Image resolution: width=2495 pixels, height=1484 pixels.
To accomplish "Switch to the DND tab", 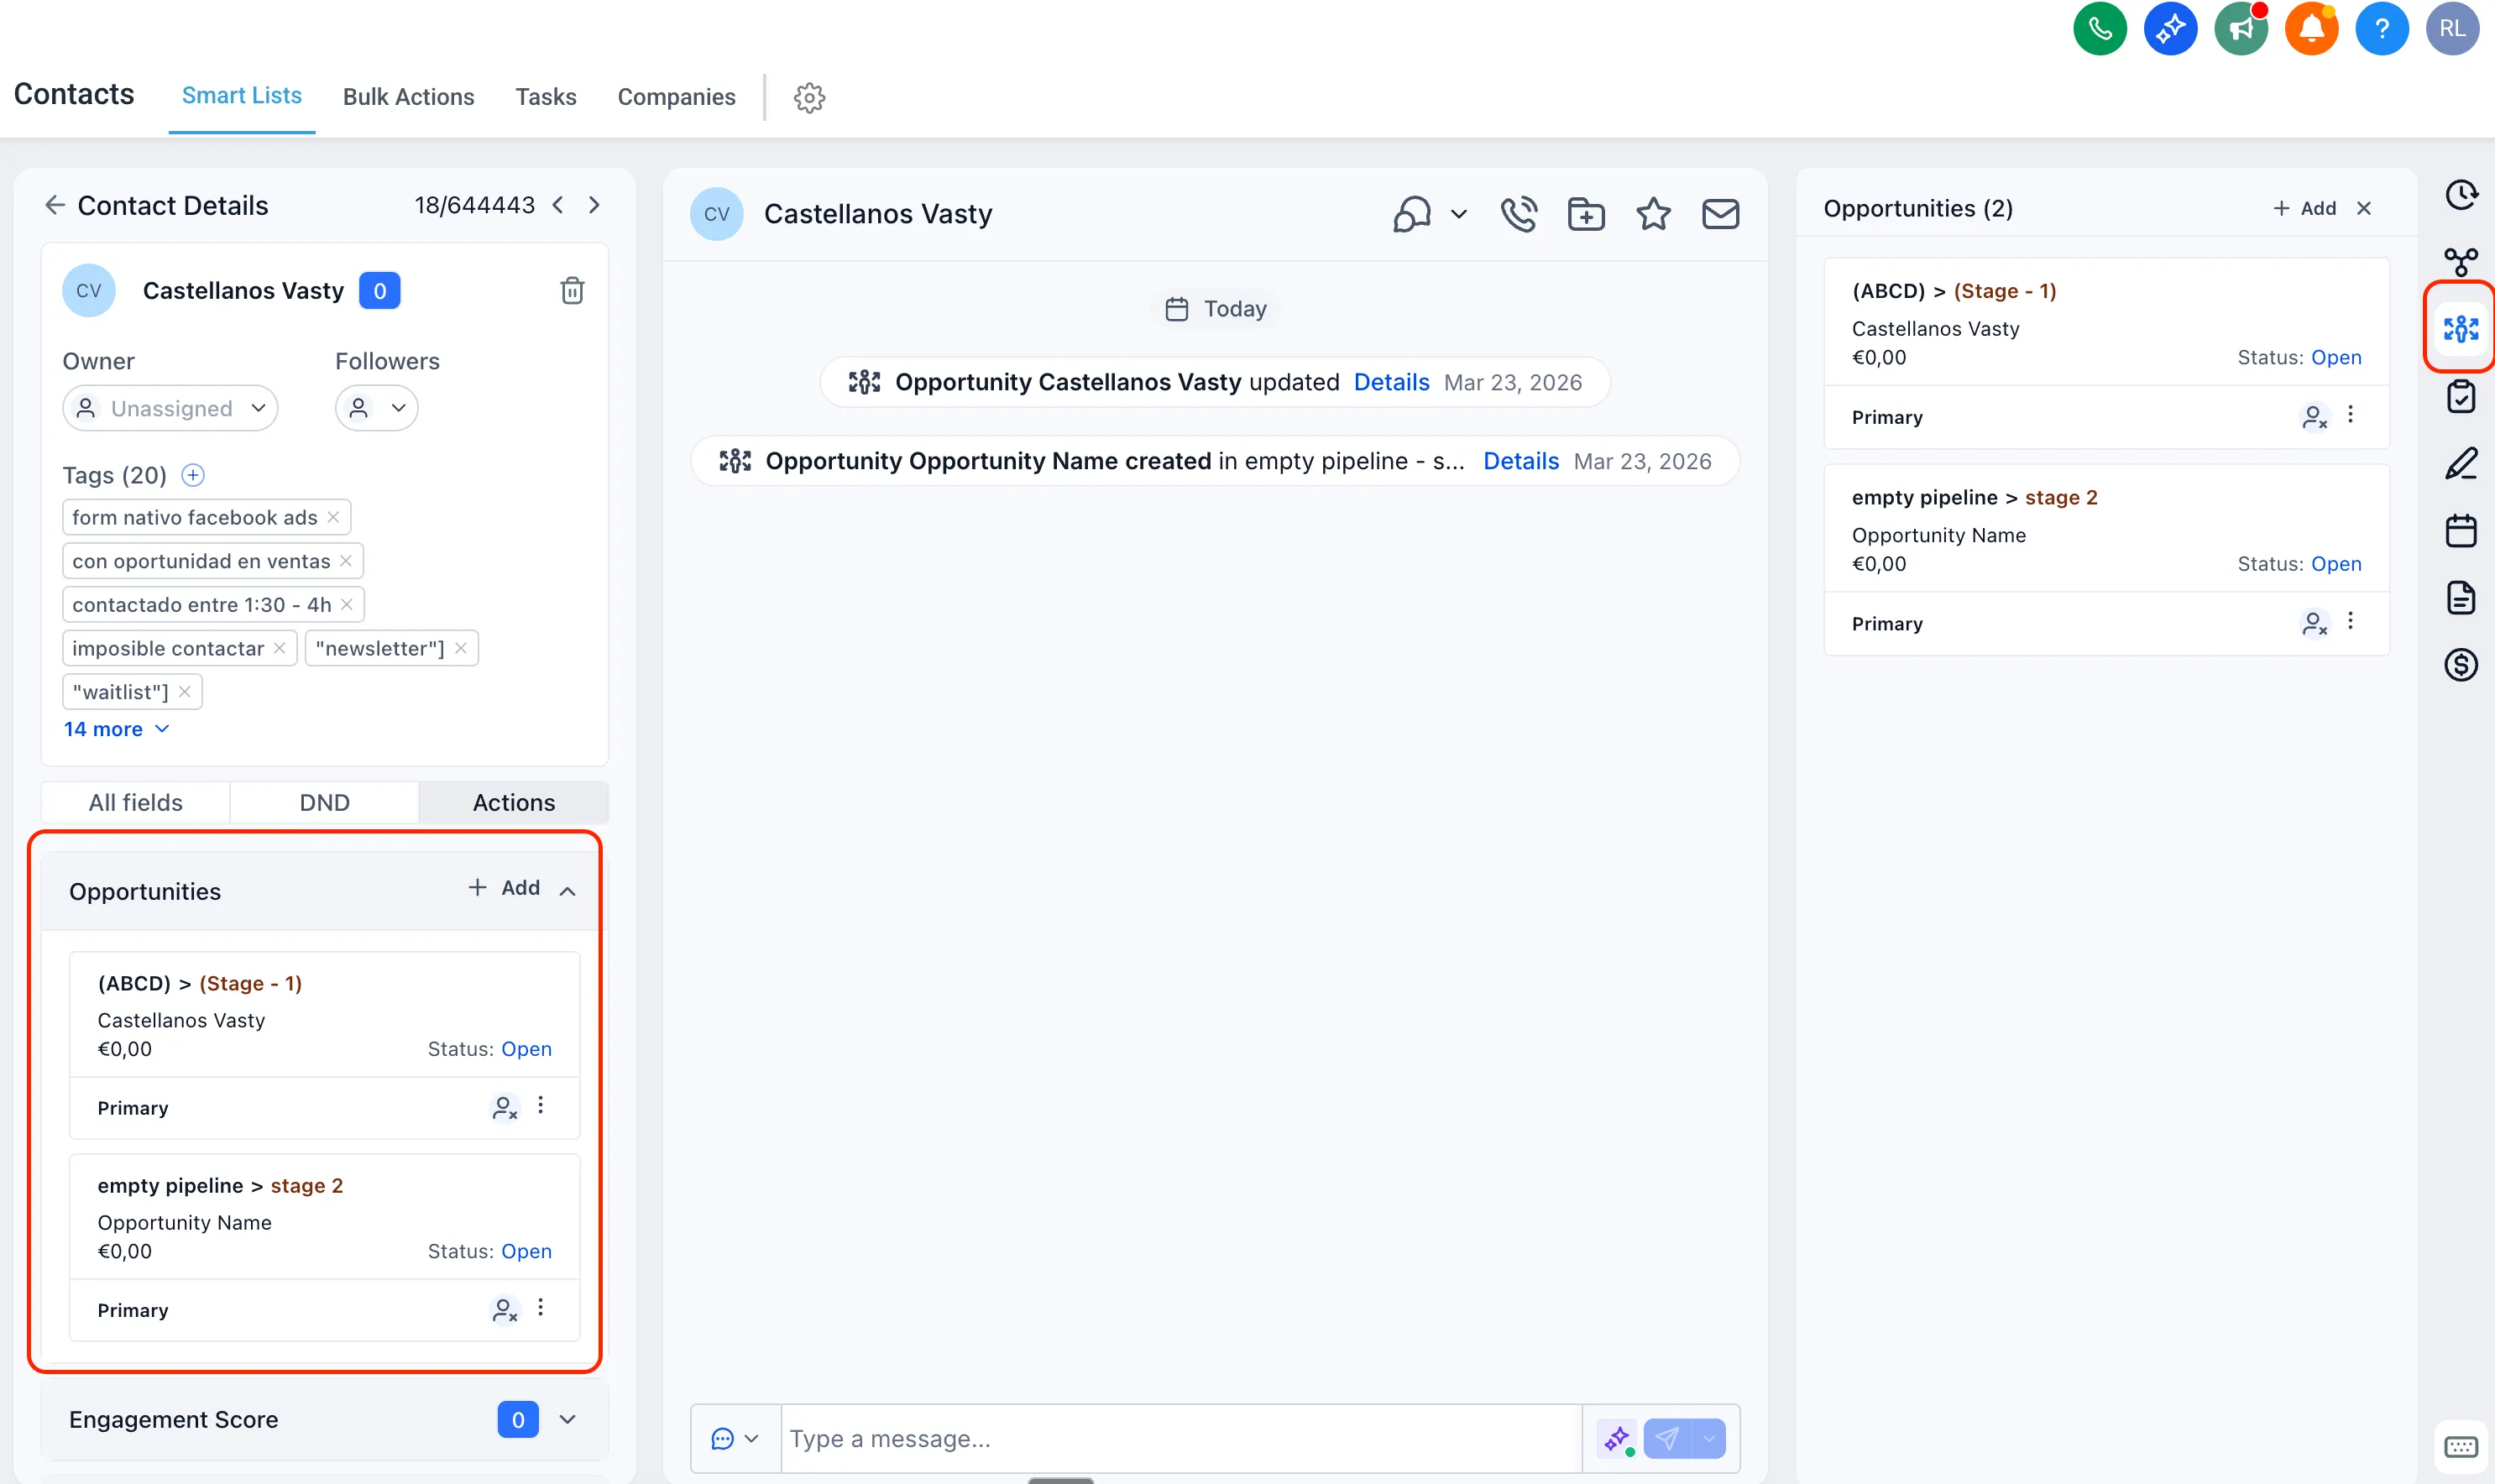I will coord(324,801).
